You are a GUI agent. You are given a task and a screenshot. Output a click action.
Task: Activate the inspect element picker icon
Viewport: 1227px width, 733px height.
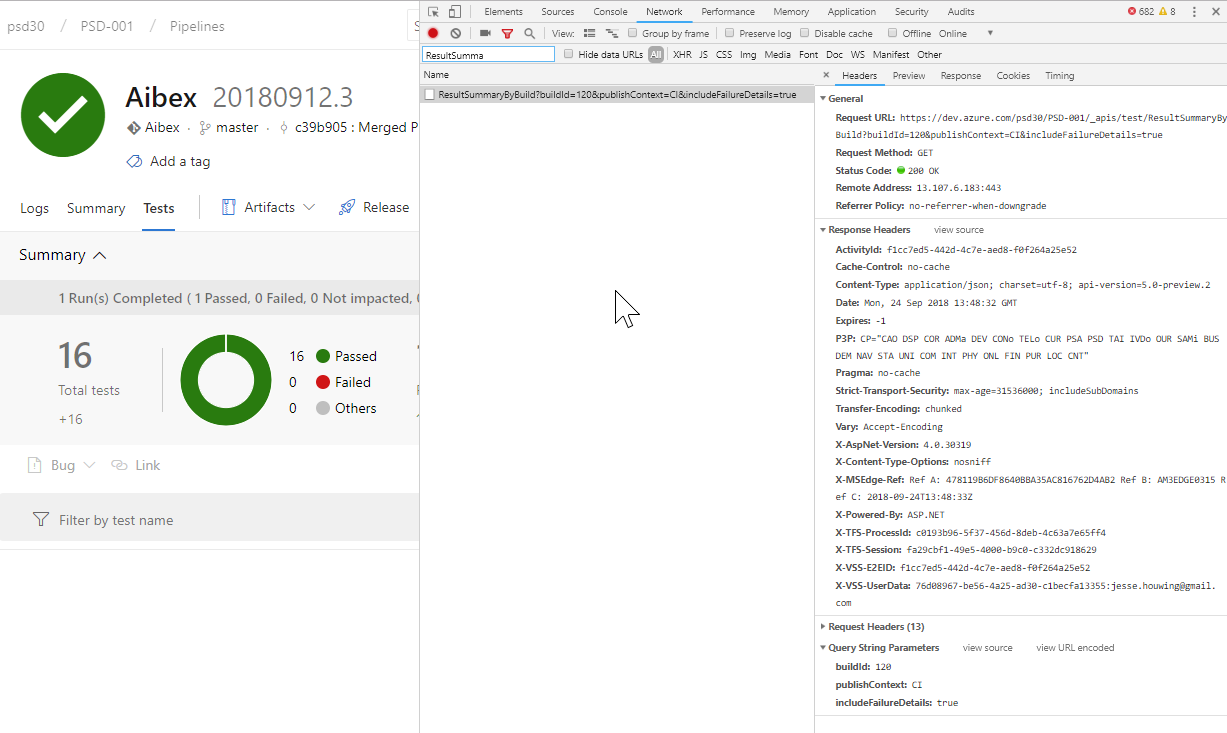(432, 12)
